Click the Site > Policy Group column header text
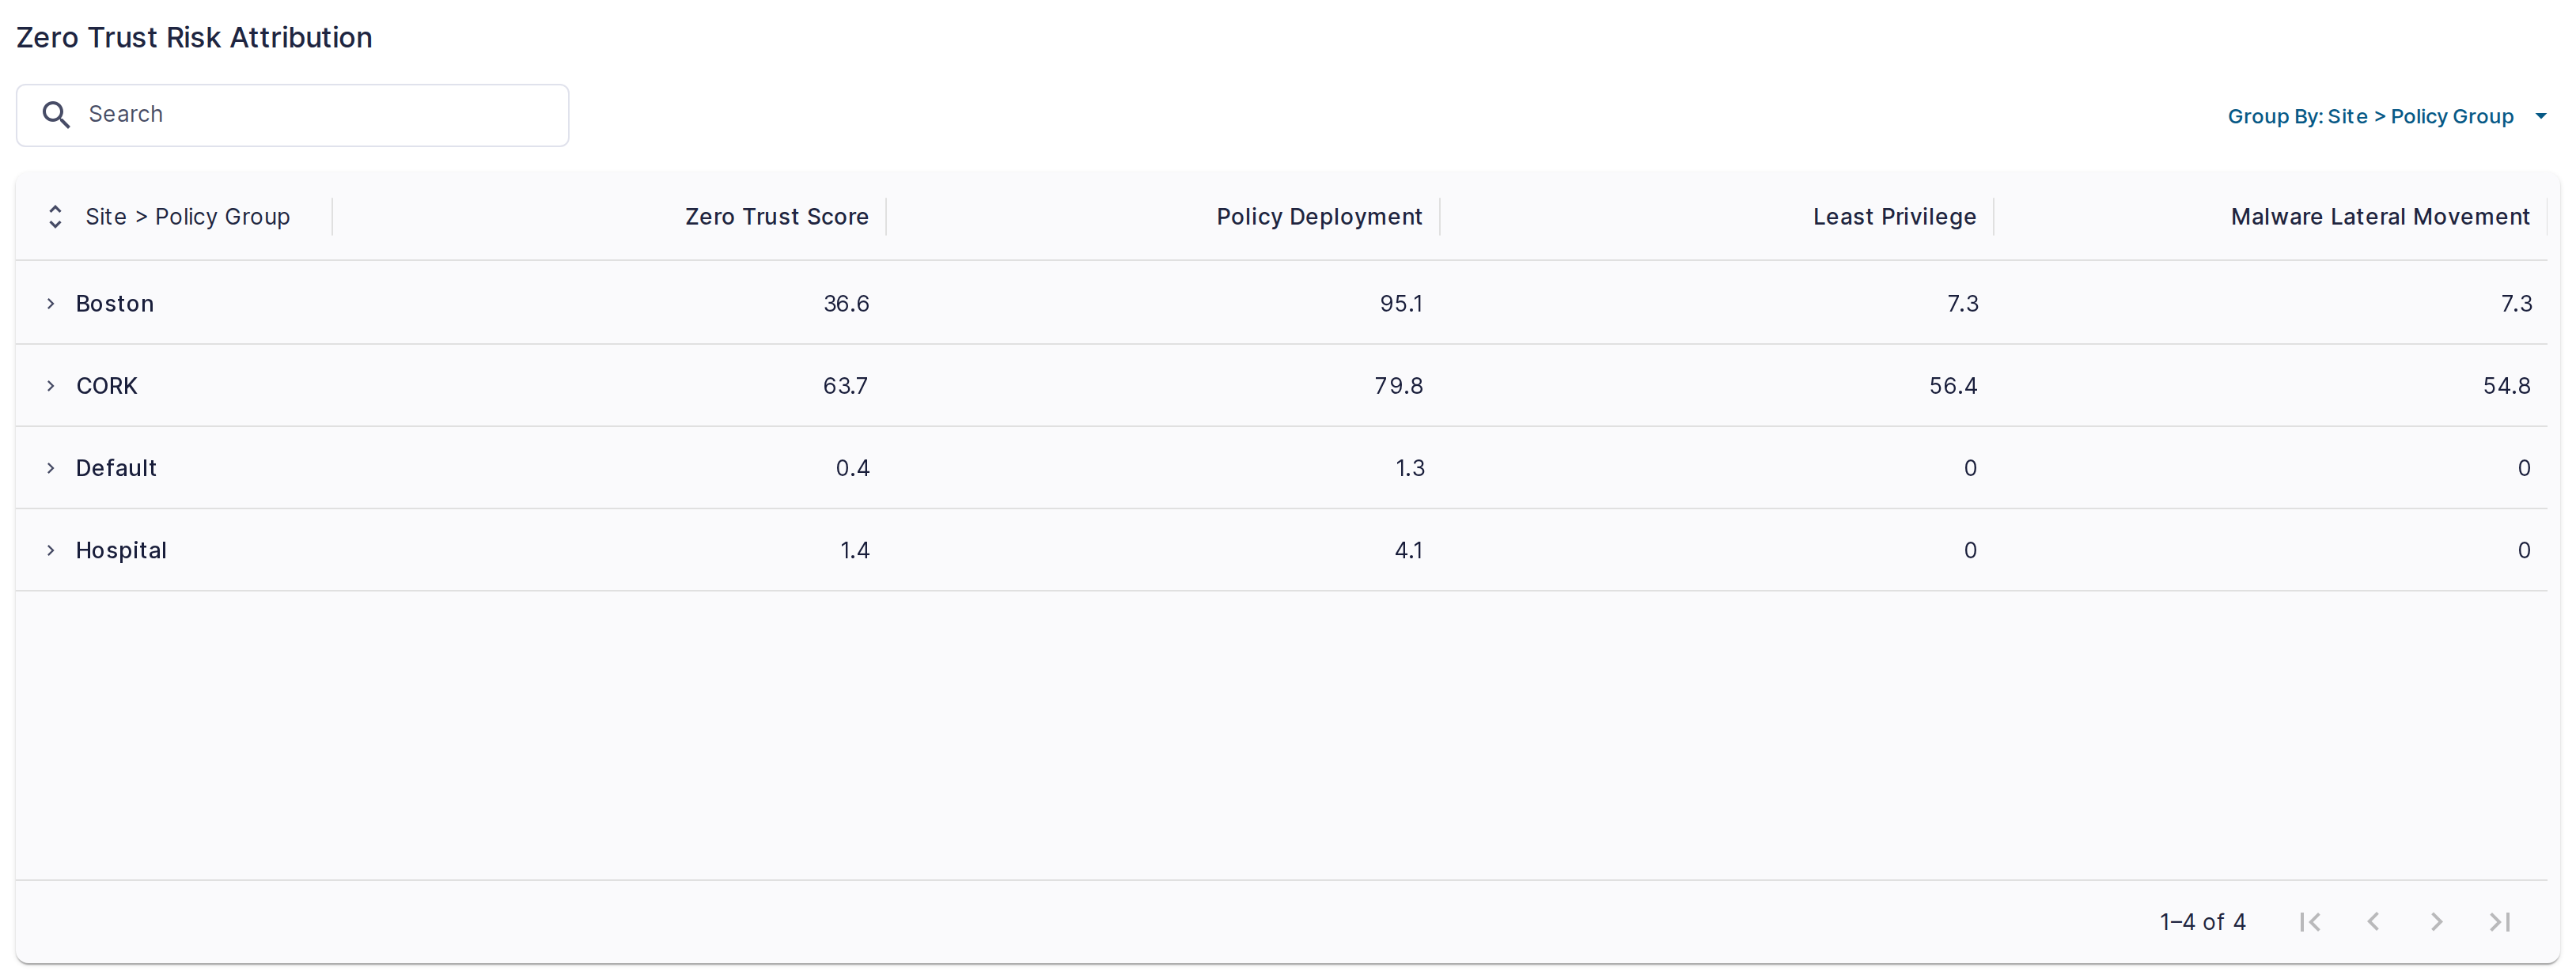Screen dimensions: 2576x979 [x=187, y=217]
